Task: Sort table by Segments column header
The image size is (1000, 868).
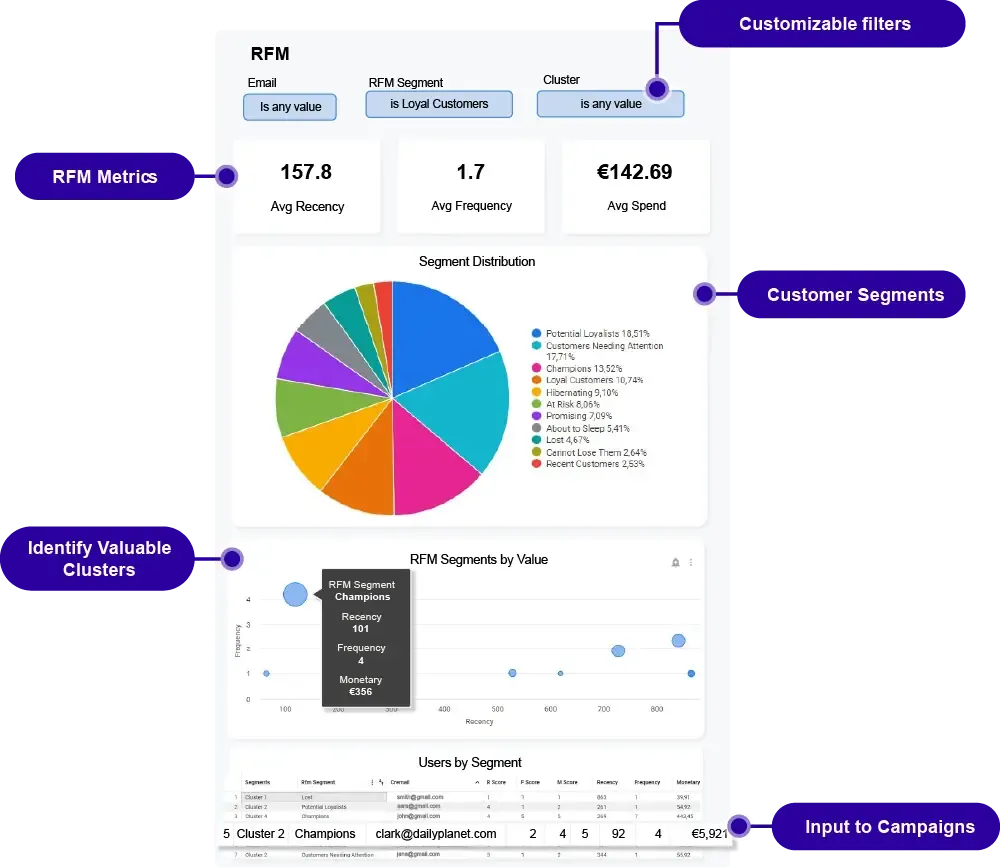Action: pyautogui.click(x=257, y=782)
